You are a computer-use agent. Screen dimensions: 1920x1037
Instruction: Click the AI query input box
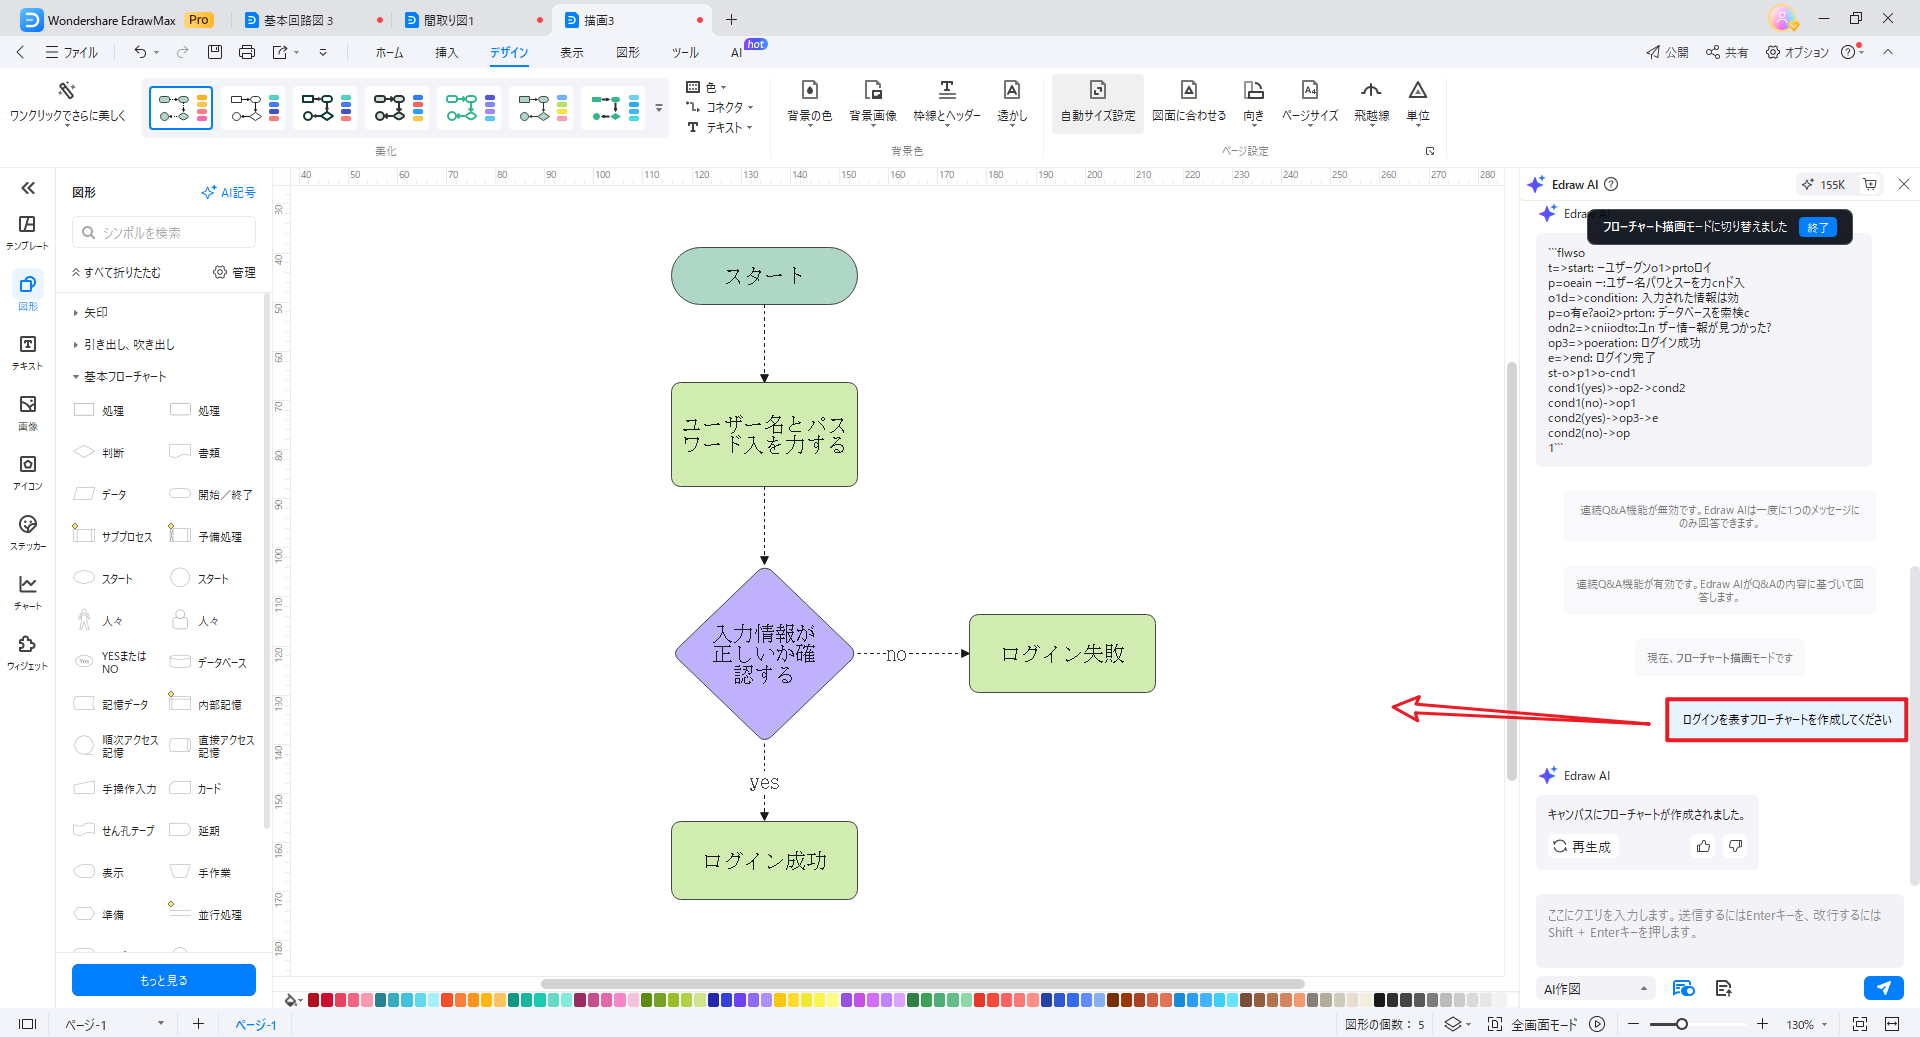pos(1719,930)
